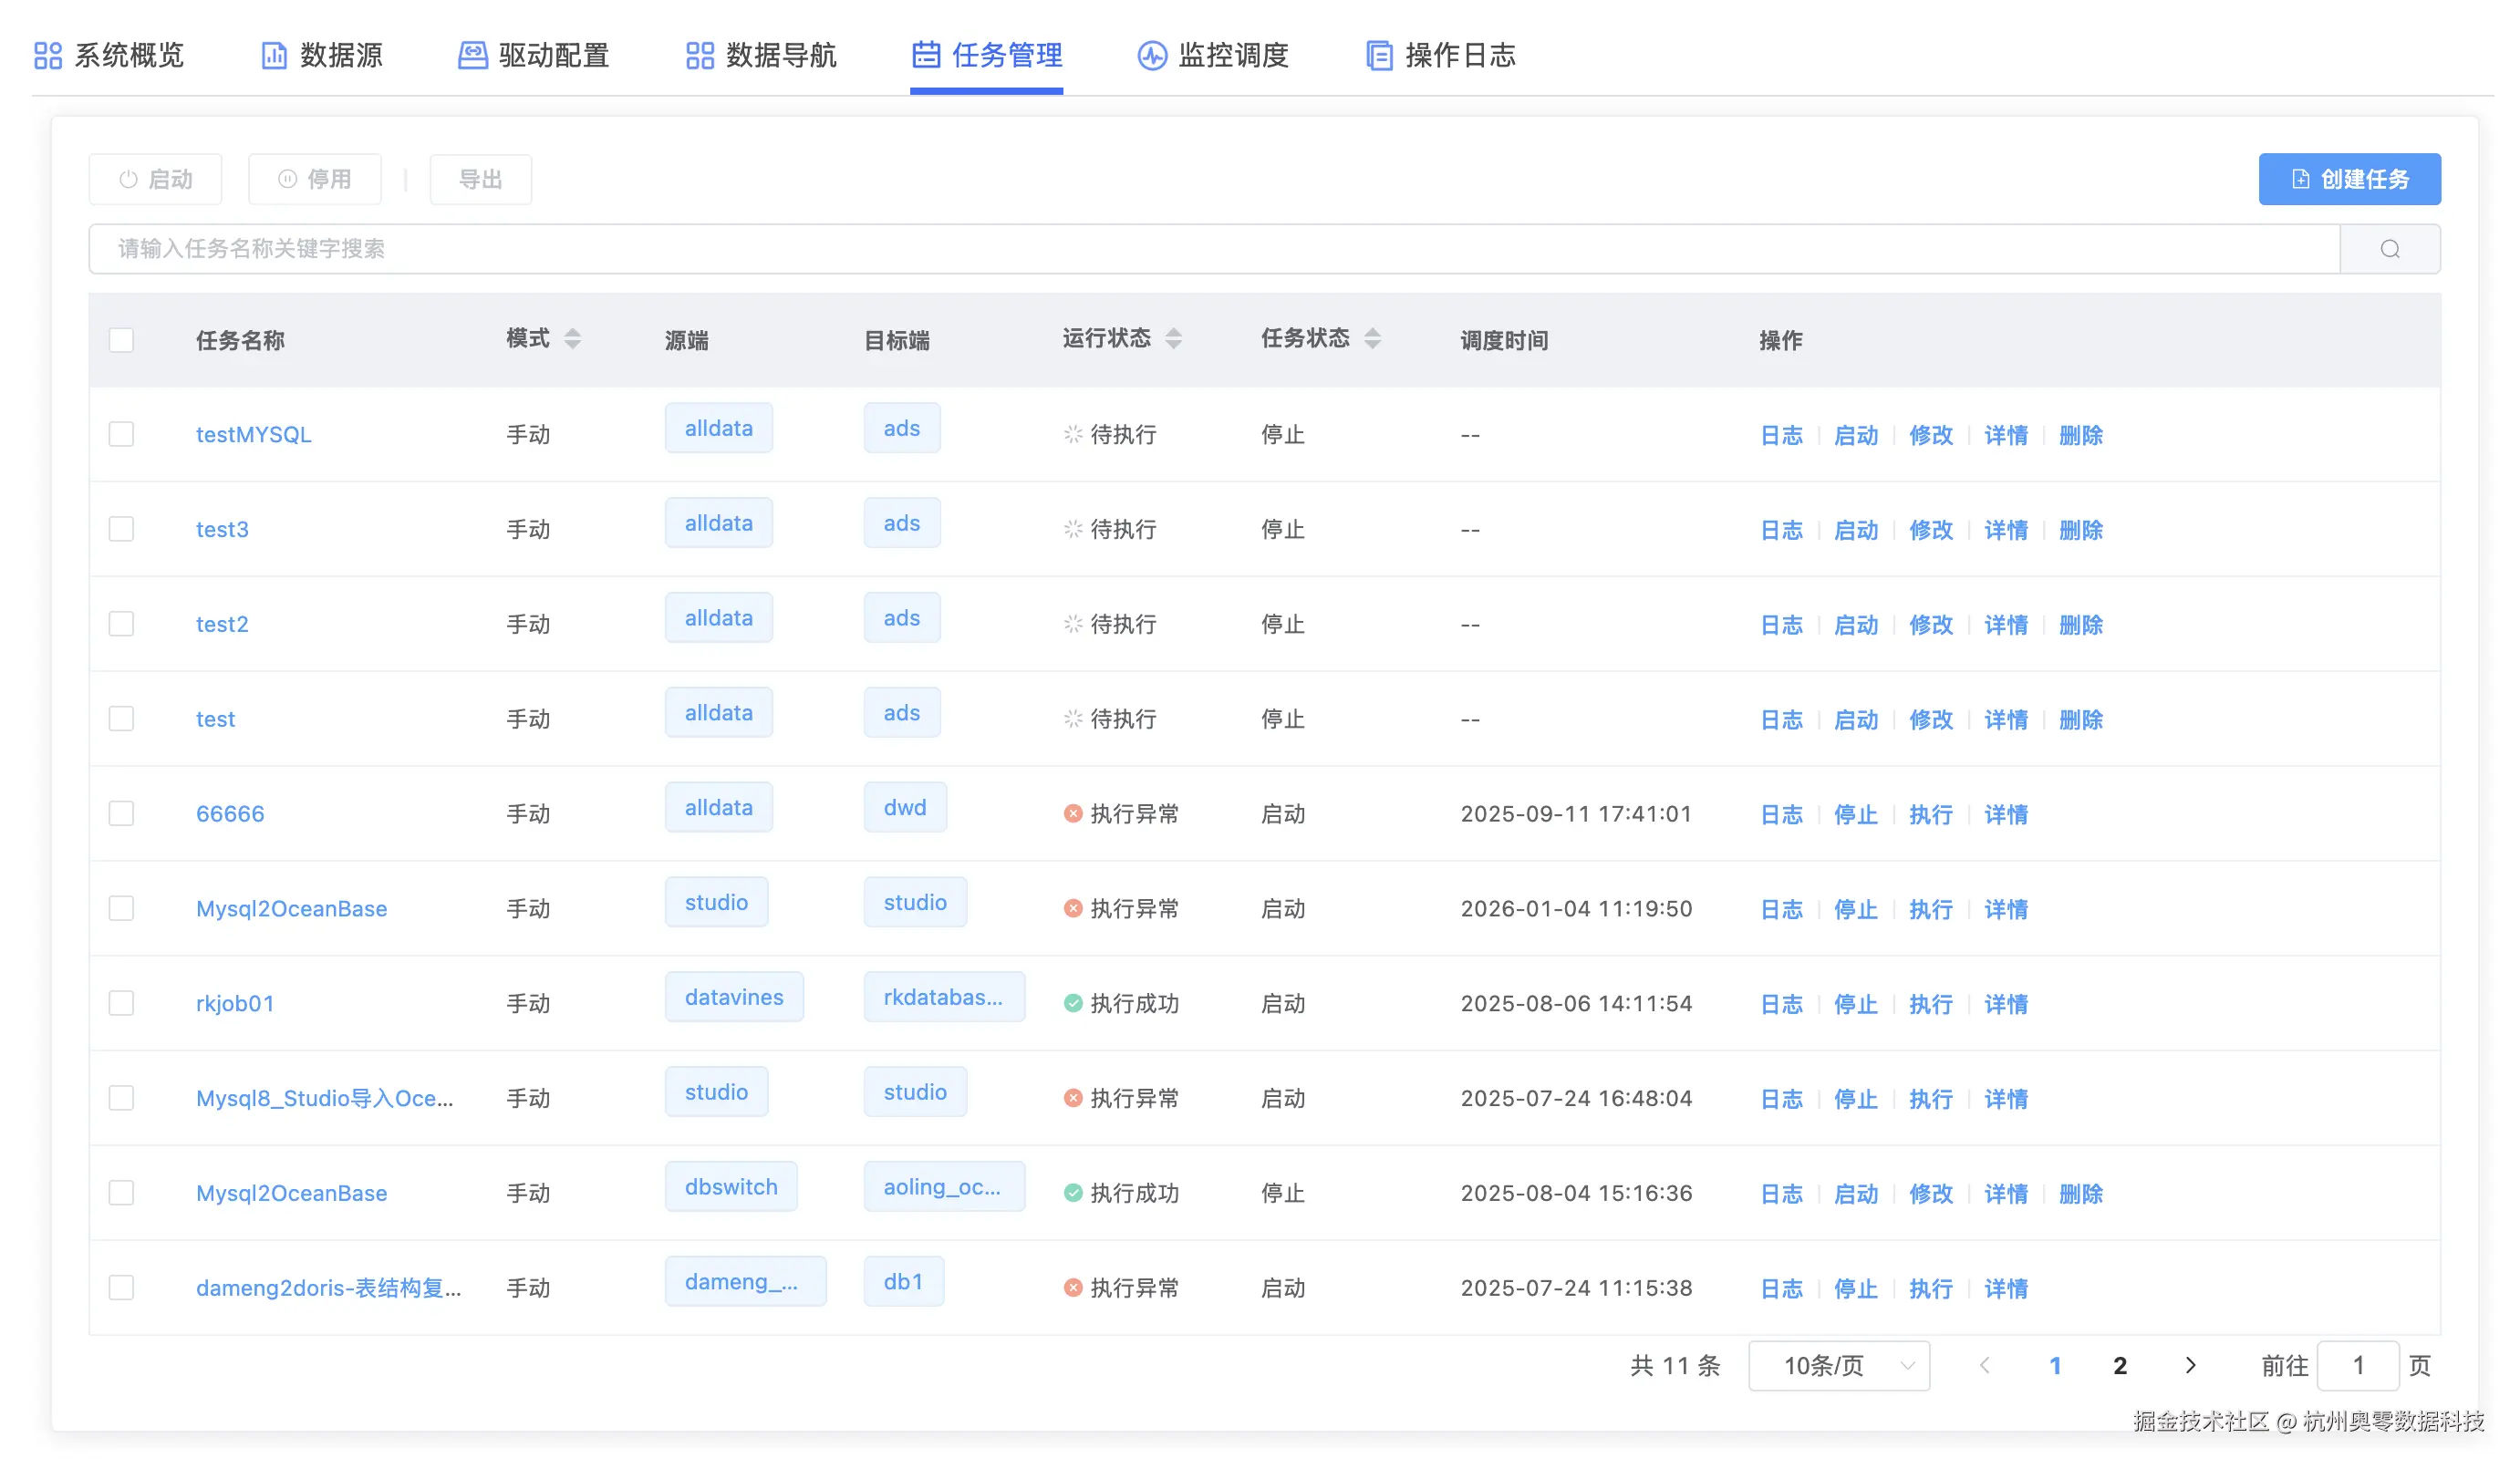Click the 操作日志 document icon
The image size is (2520, 1469).
point(1378,55)
